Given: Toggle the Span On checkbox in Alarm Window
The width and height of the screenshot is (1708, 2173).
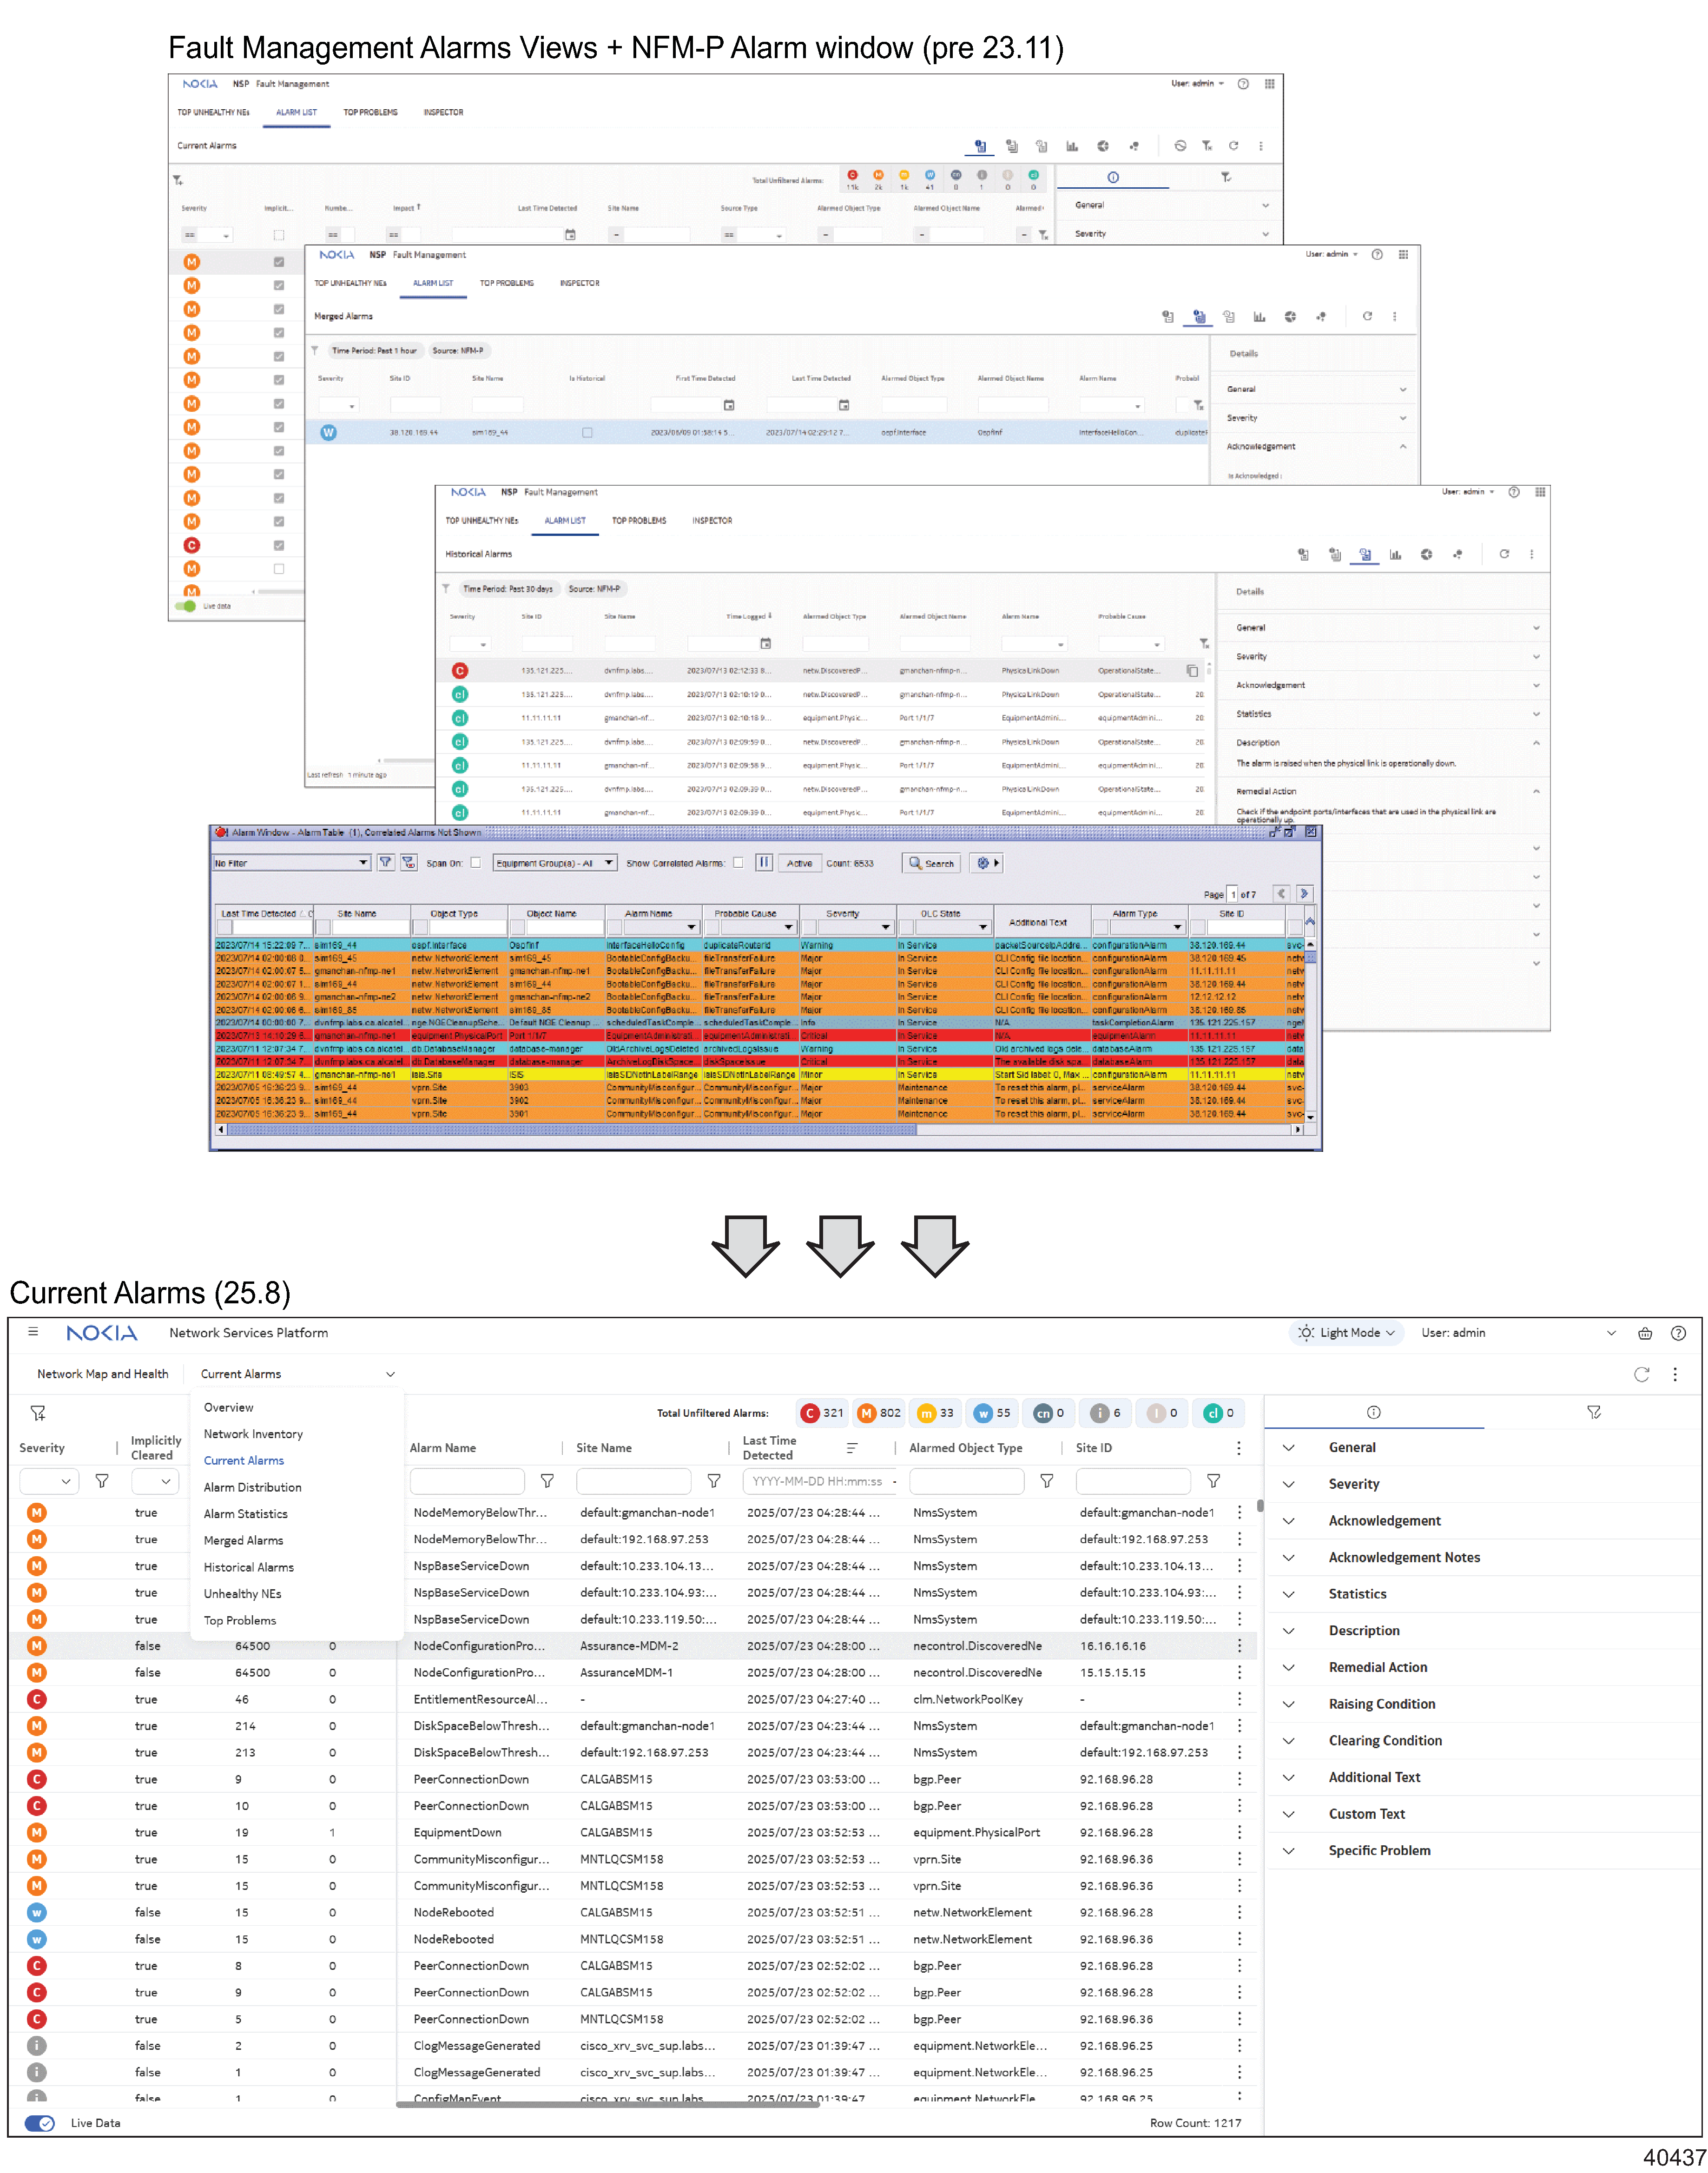Looking at the screenshot, I should tap(476, 863).
